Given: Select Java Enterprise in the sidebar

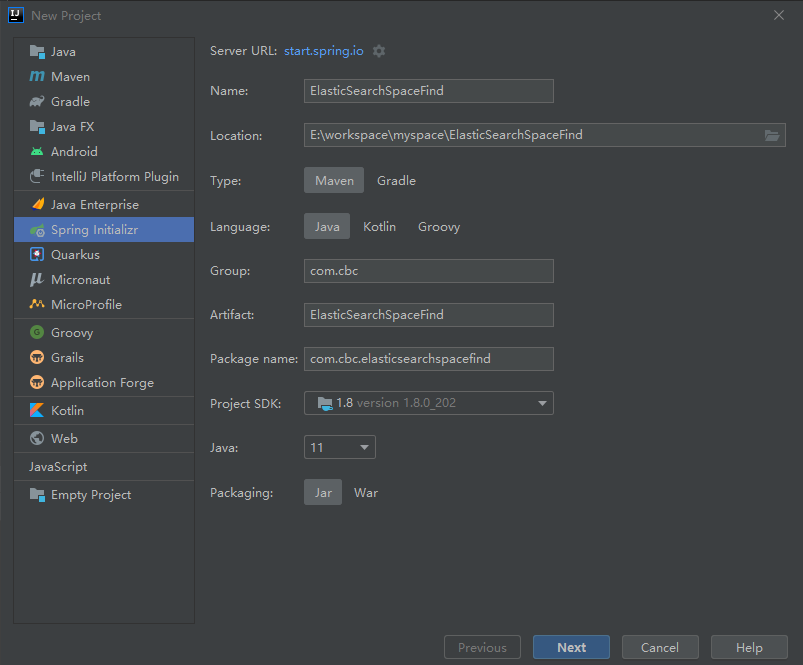Looking at the screenshot, I should pos(104,204).
